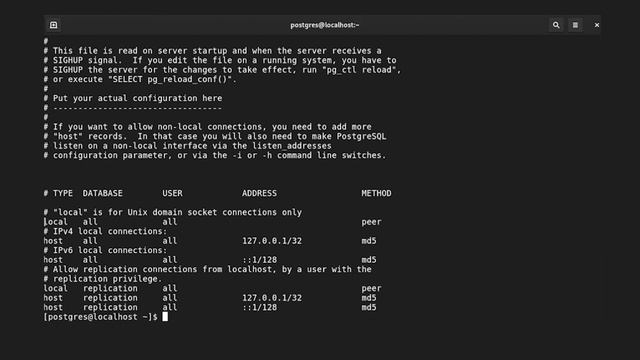Close the terminal window
Image resolution: width=640 pixels, height=360 pixels.
tap(597, 25)
